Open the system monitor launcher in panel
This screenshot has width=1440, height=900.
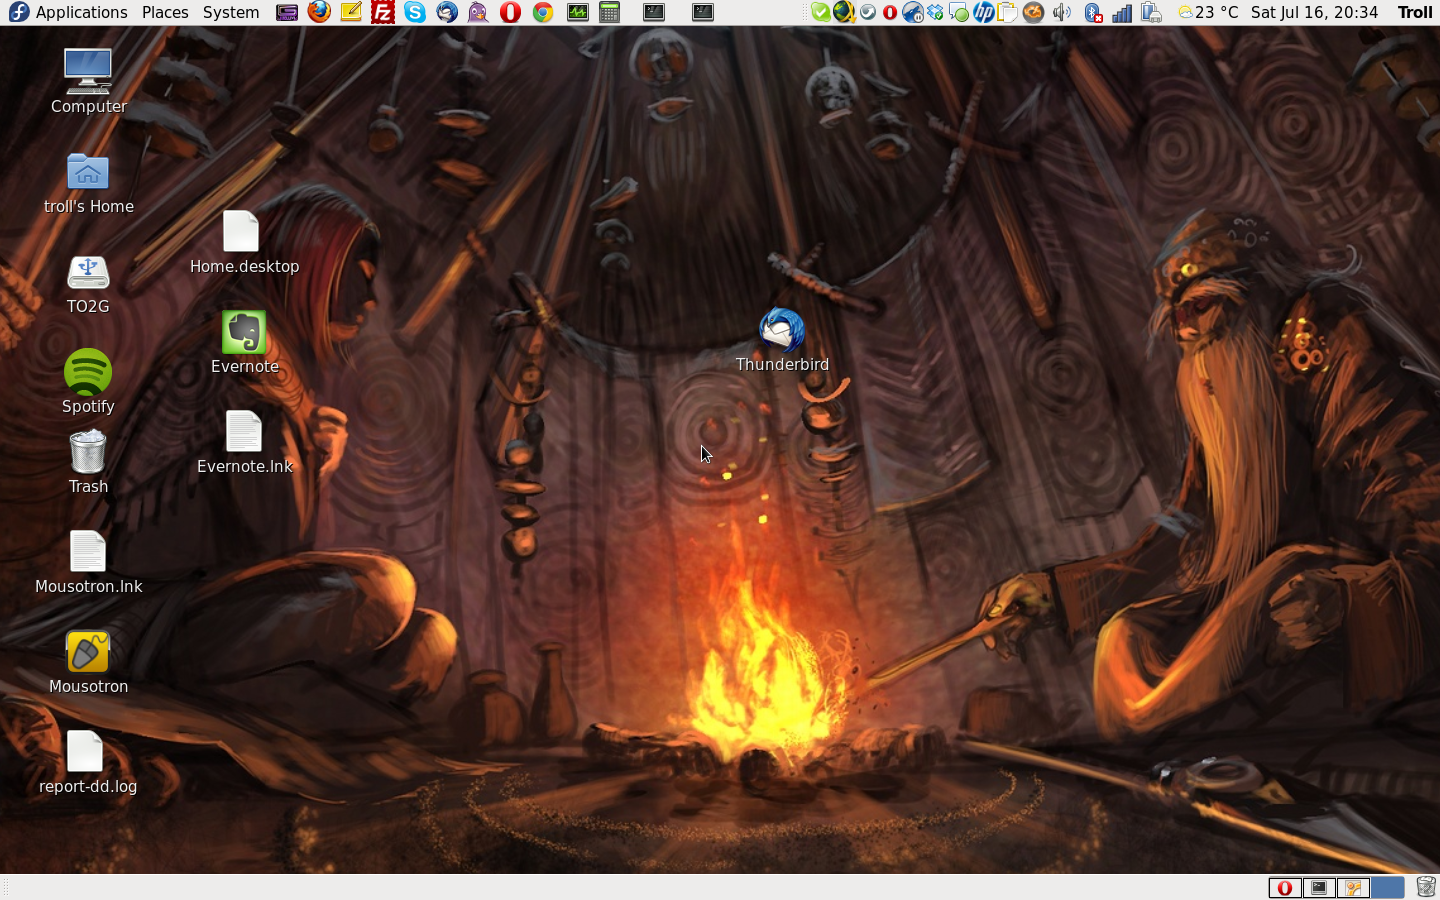click(x=578, y=12)
